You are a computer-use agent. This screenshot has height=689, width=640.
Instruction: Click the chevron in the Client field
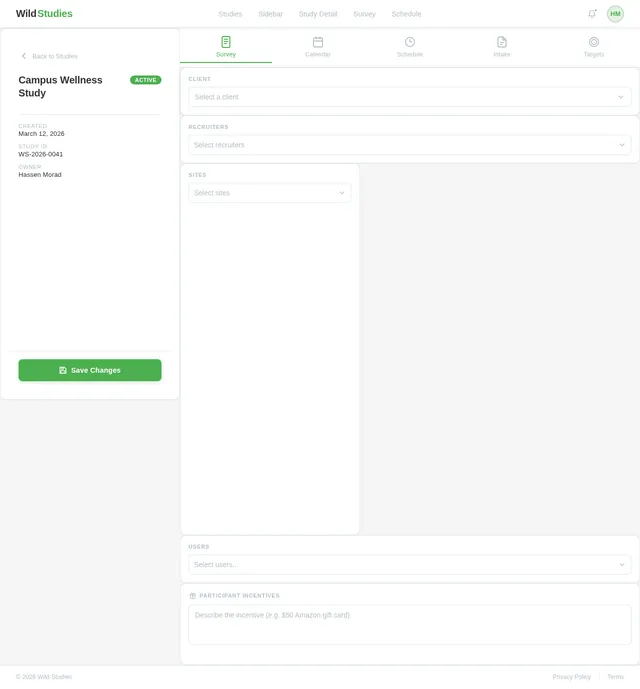click(621, 97)
